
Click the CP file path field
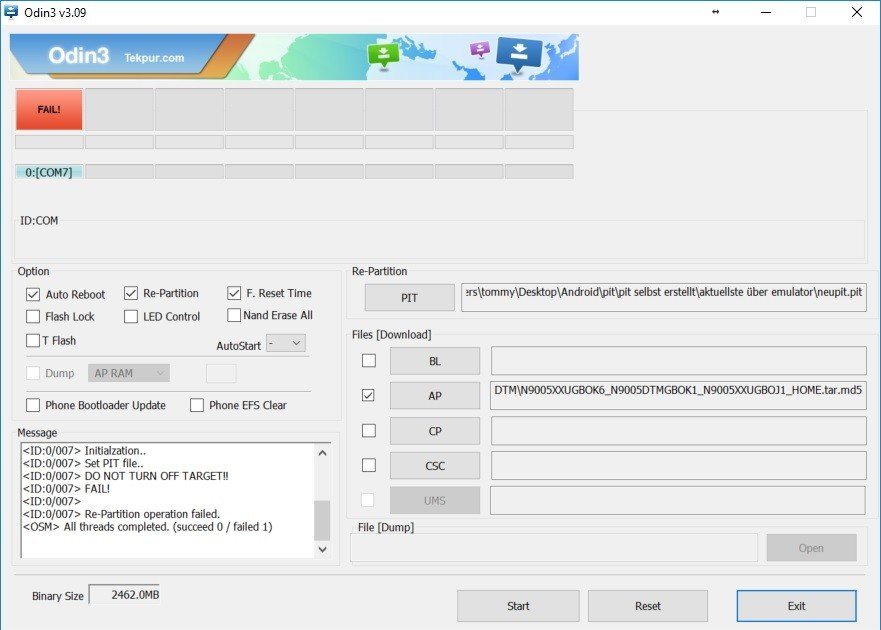click(x=679, y=430)
